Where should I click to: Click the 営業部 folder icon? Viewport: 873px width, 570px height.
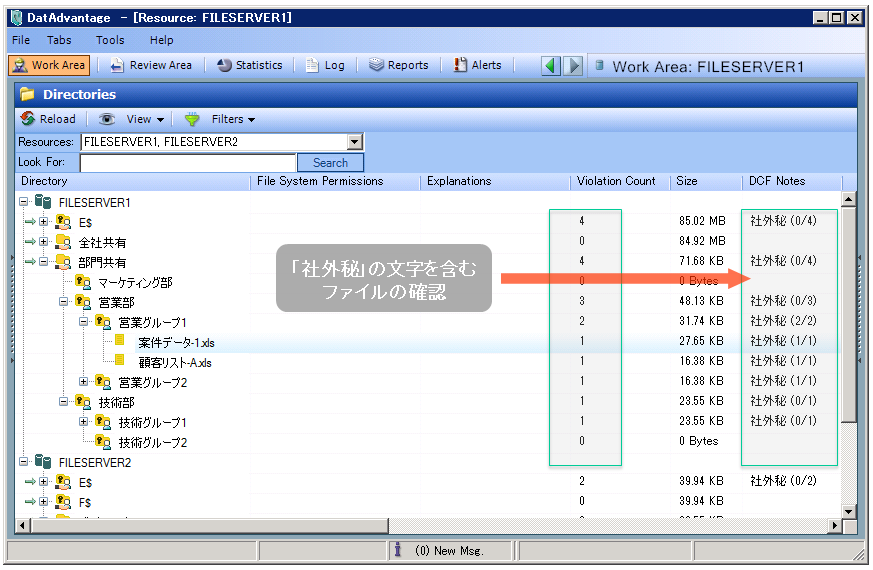[x=83, y=302]
